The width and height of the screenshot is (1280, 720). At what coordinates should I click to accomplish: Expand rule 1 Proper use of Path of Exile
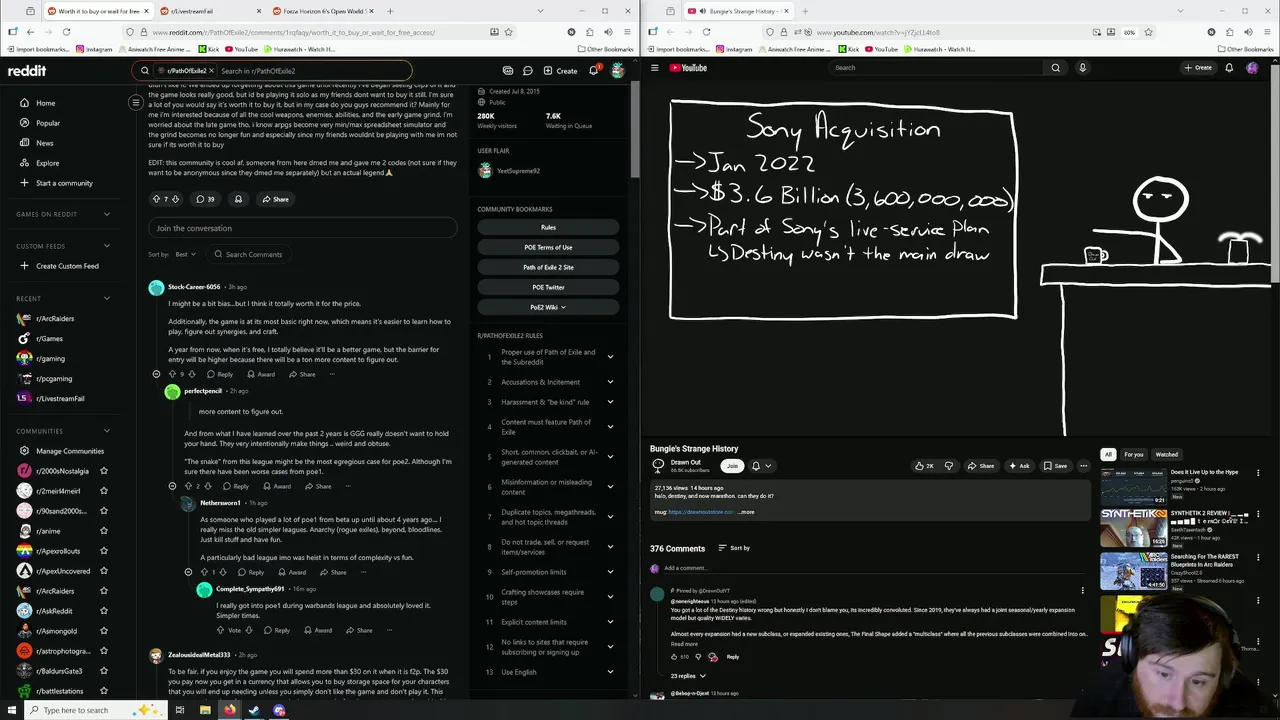tap(610, 357)
